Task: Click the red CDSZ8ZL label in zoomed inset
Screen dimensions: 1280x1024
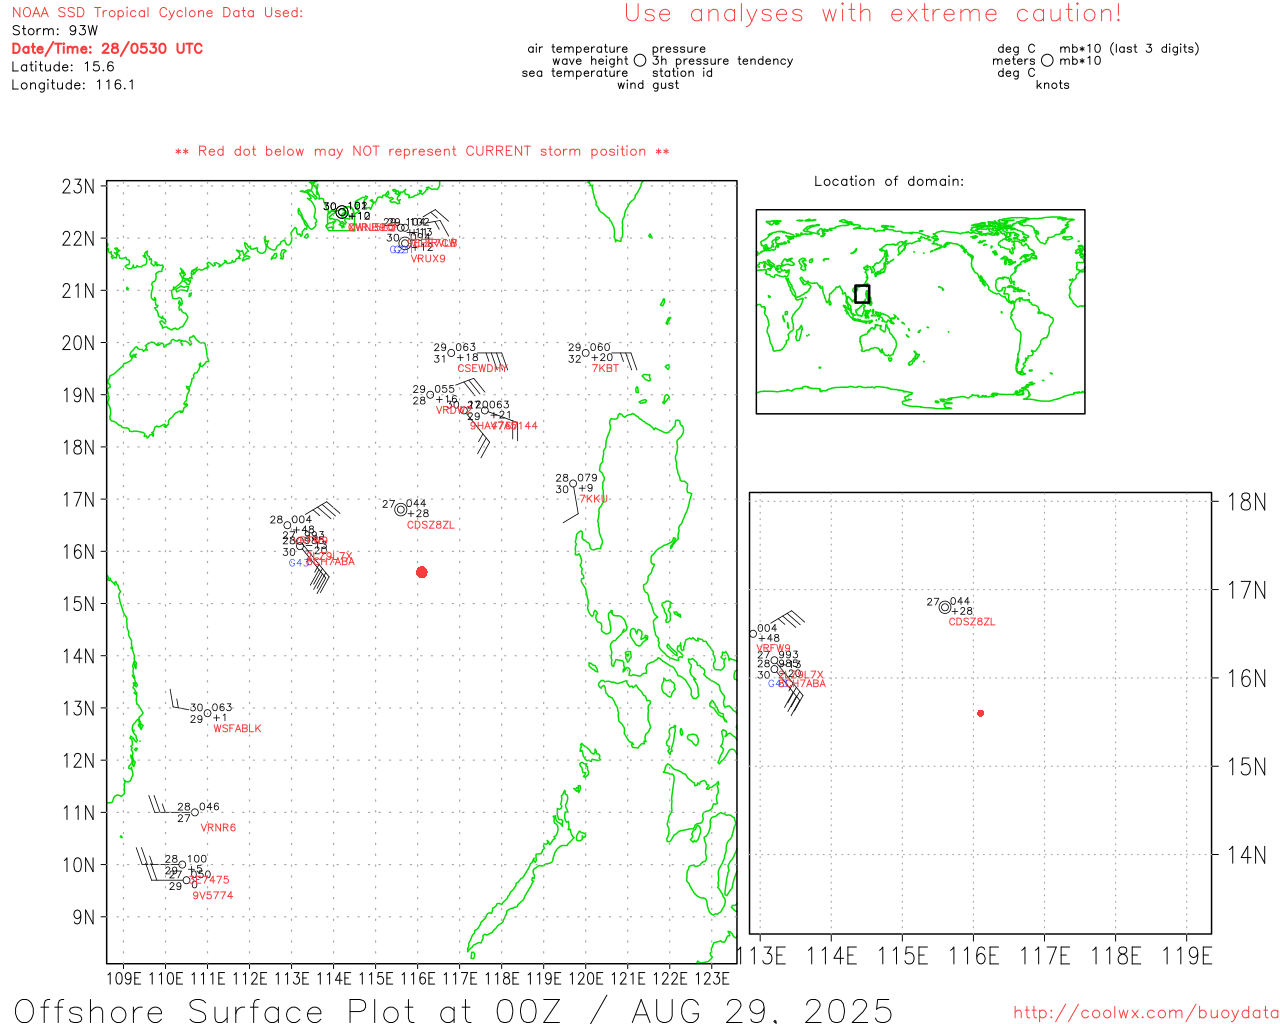Action: [x=972, y=622]
